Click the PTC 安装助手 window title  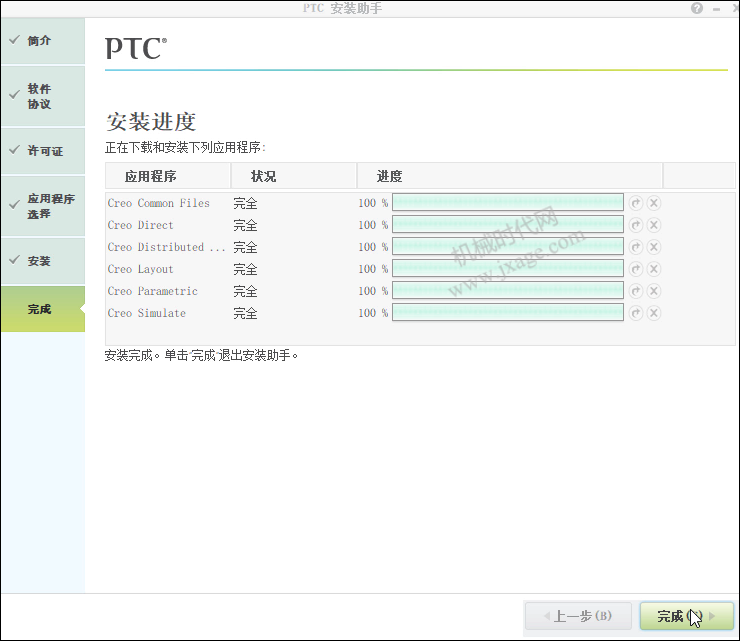tap(343, 8)
